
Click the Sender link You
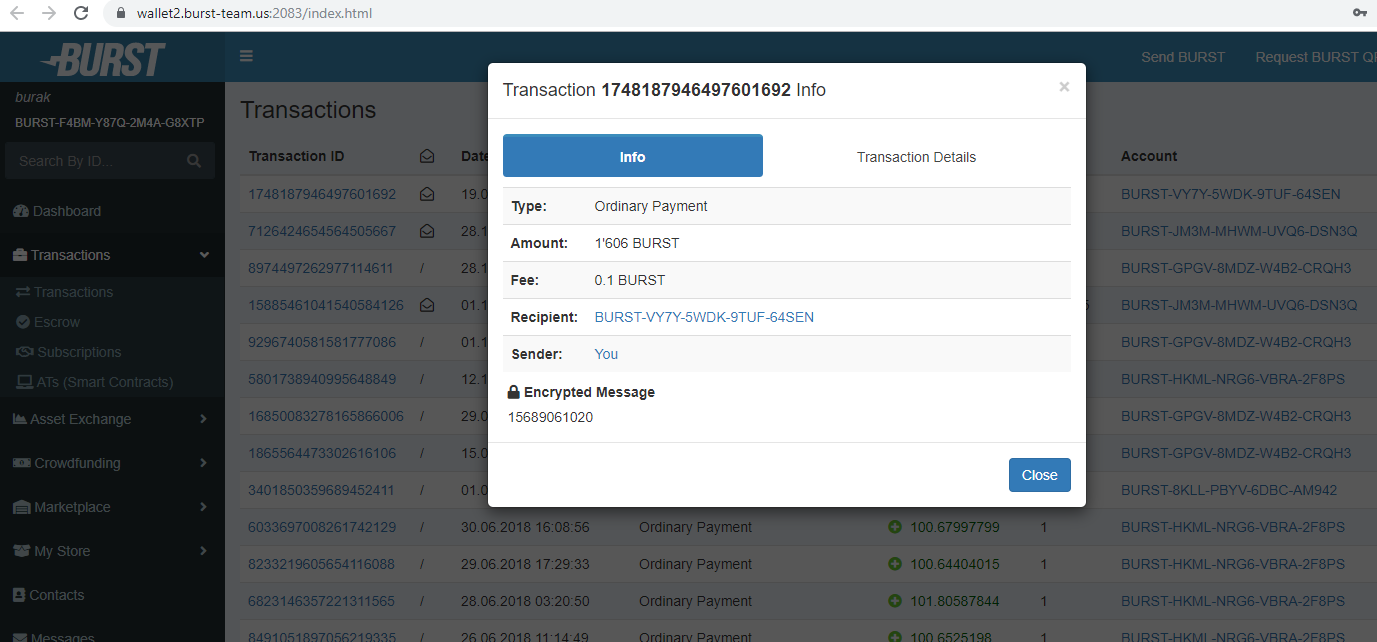tap(606, 354)
